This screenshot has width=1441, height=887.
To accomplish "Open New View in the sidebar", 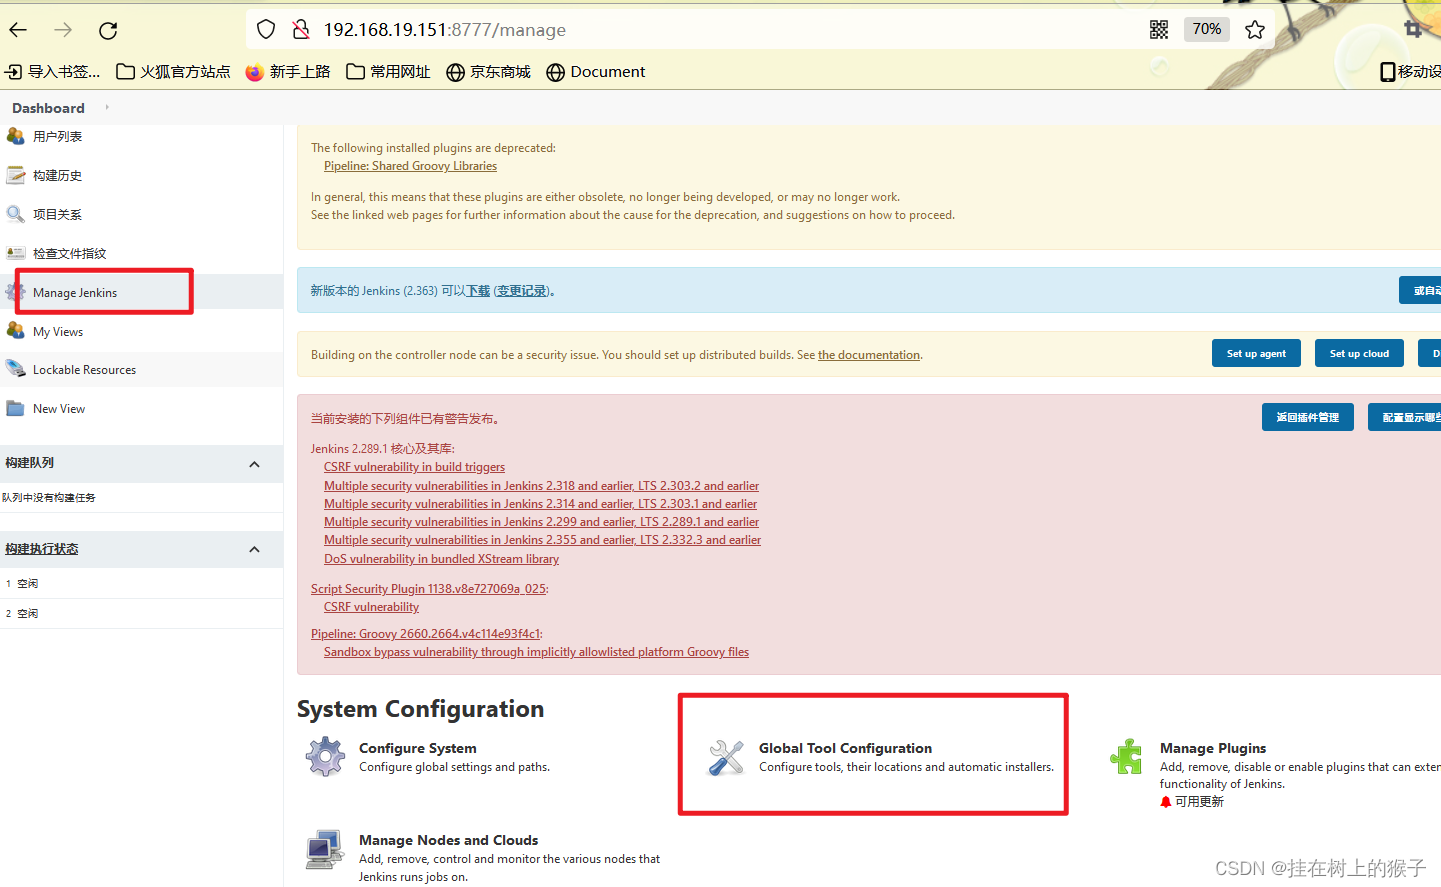I will [59, 409].
